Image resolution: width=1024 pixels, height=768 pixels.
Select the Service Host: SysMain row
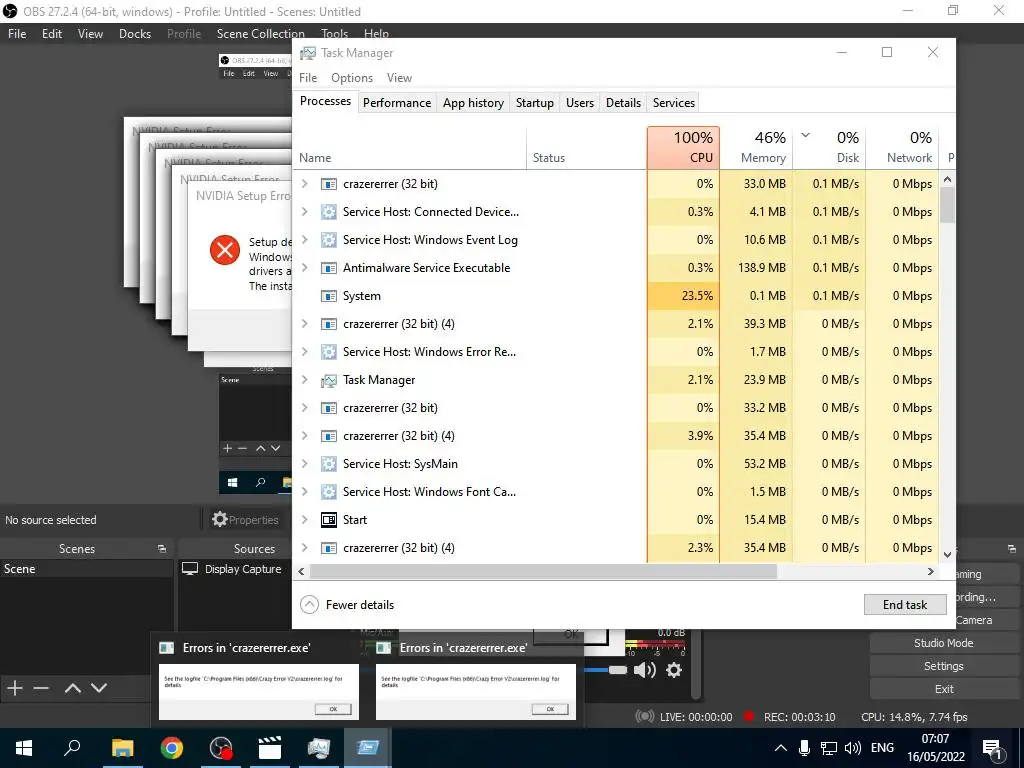pos(616,464)
